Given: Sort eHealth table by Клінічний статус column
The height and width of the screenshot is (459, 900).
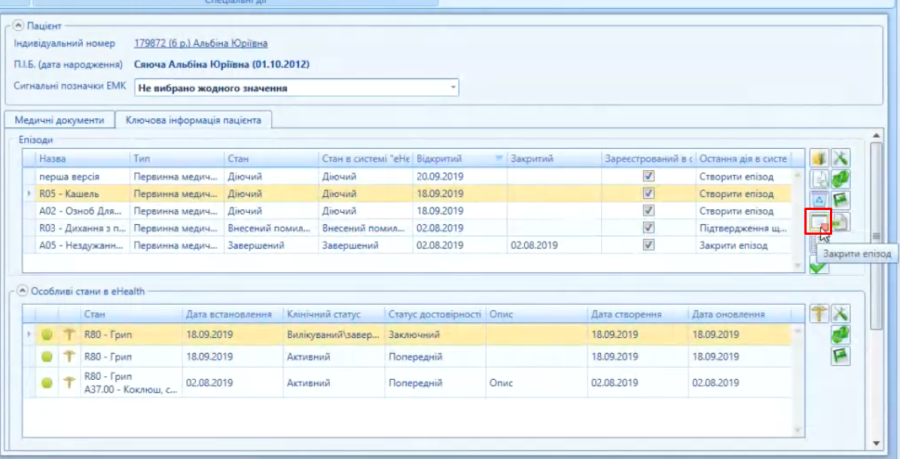Looking at the screenshot, I should tap(333, 314).
